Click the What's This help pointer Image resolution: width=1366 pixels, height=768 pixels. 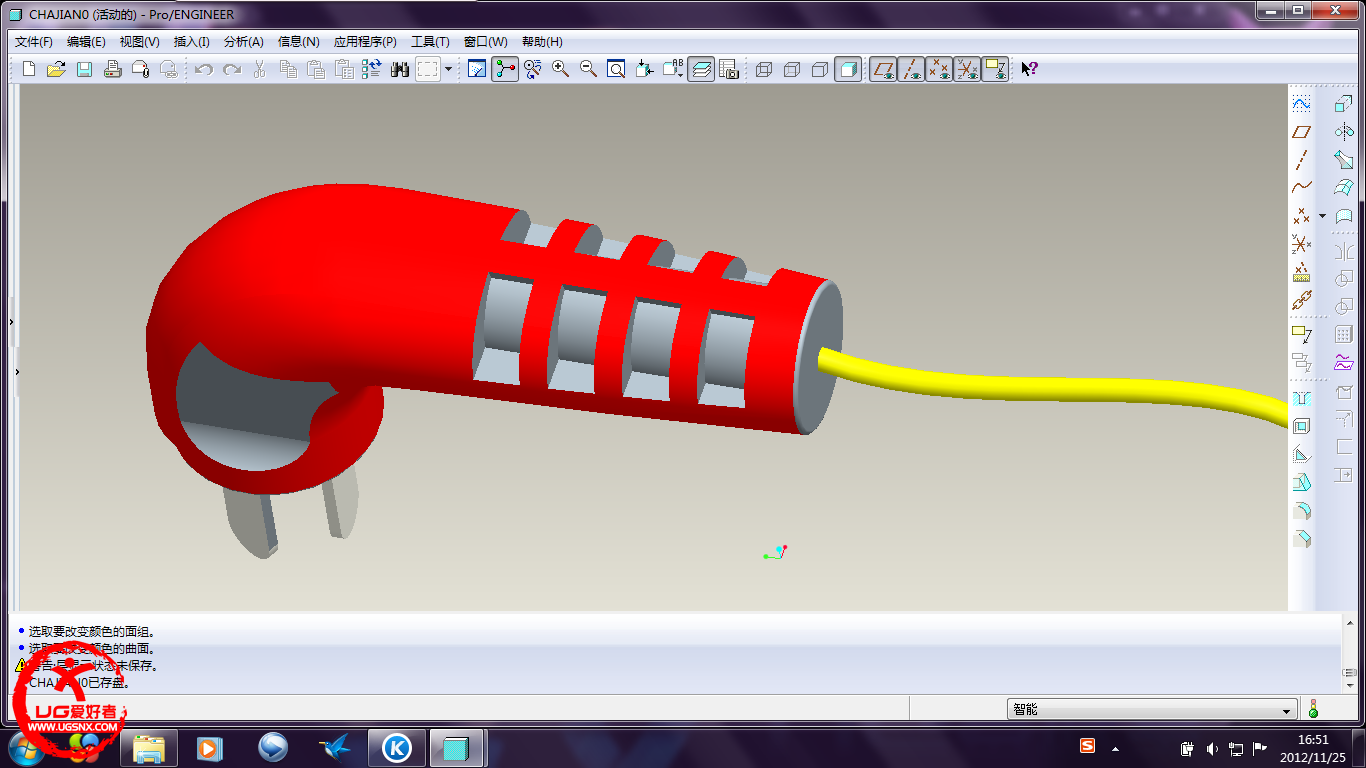pyautogui.click(x=1029, y=69)
